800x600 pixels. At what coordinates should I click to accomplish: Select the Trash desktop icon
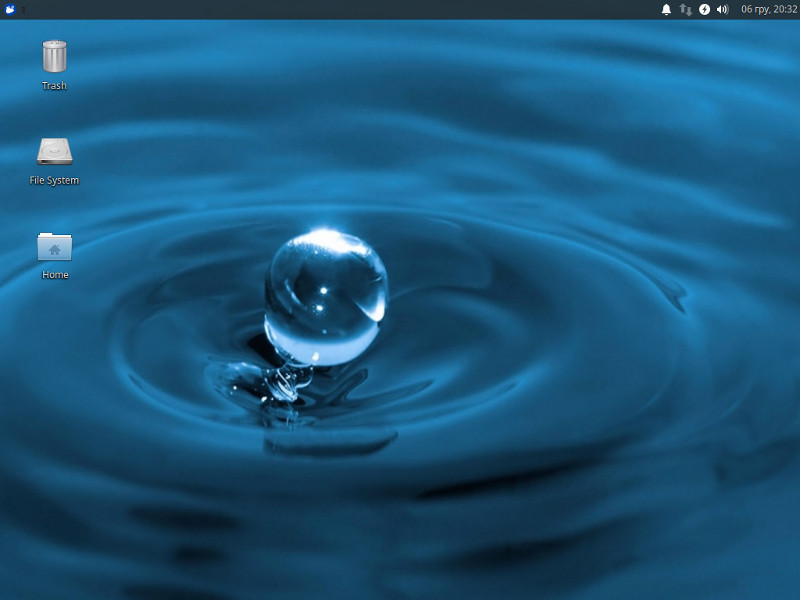click(54, 56)
